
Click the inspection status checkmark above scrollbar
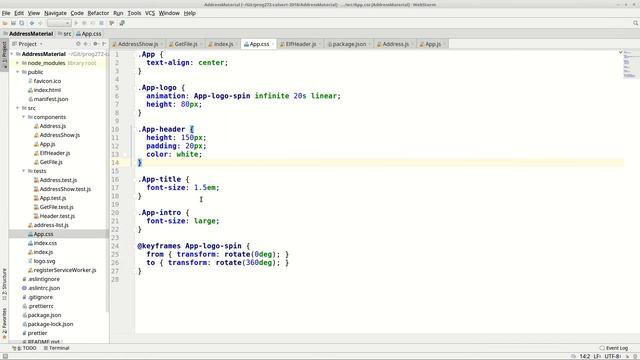(x=620, y=52)
